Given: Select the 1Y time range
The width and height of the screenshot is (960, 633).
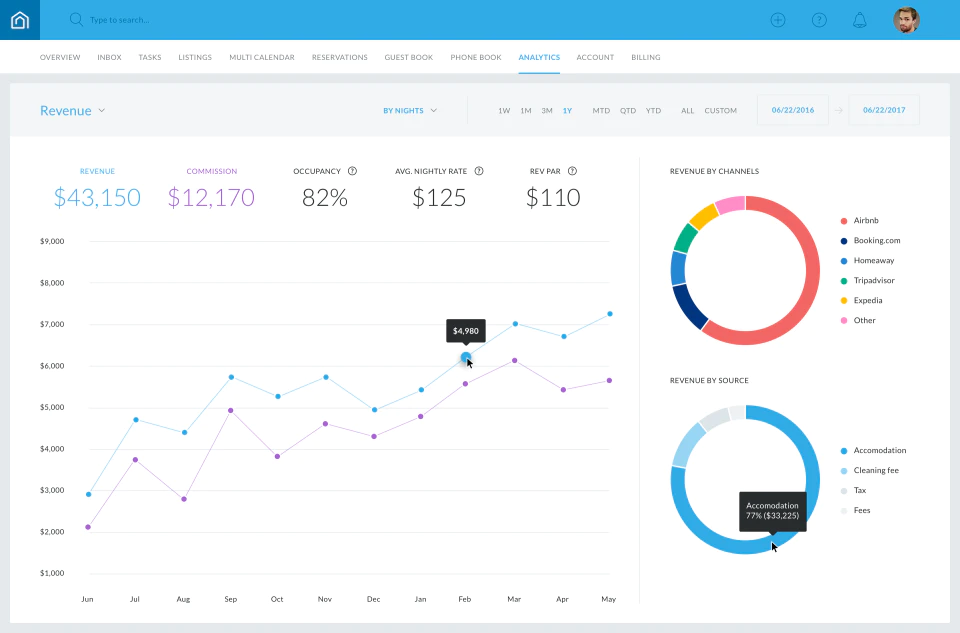Looking at the screenshot, I should coord(568,111).
